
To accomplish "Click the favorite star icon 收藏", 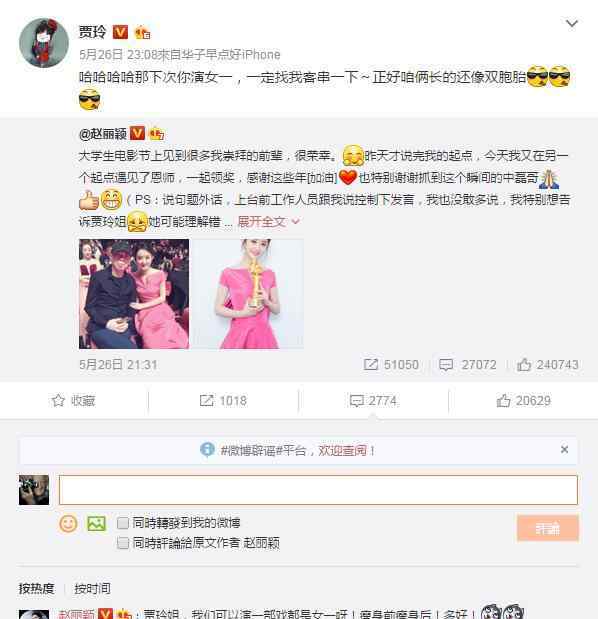I will point(73,401).
